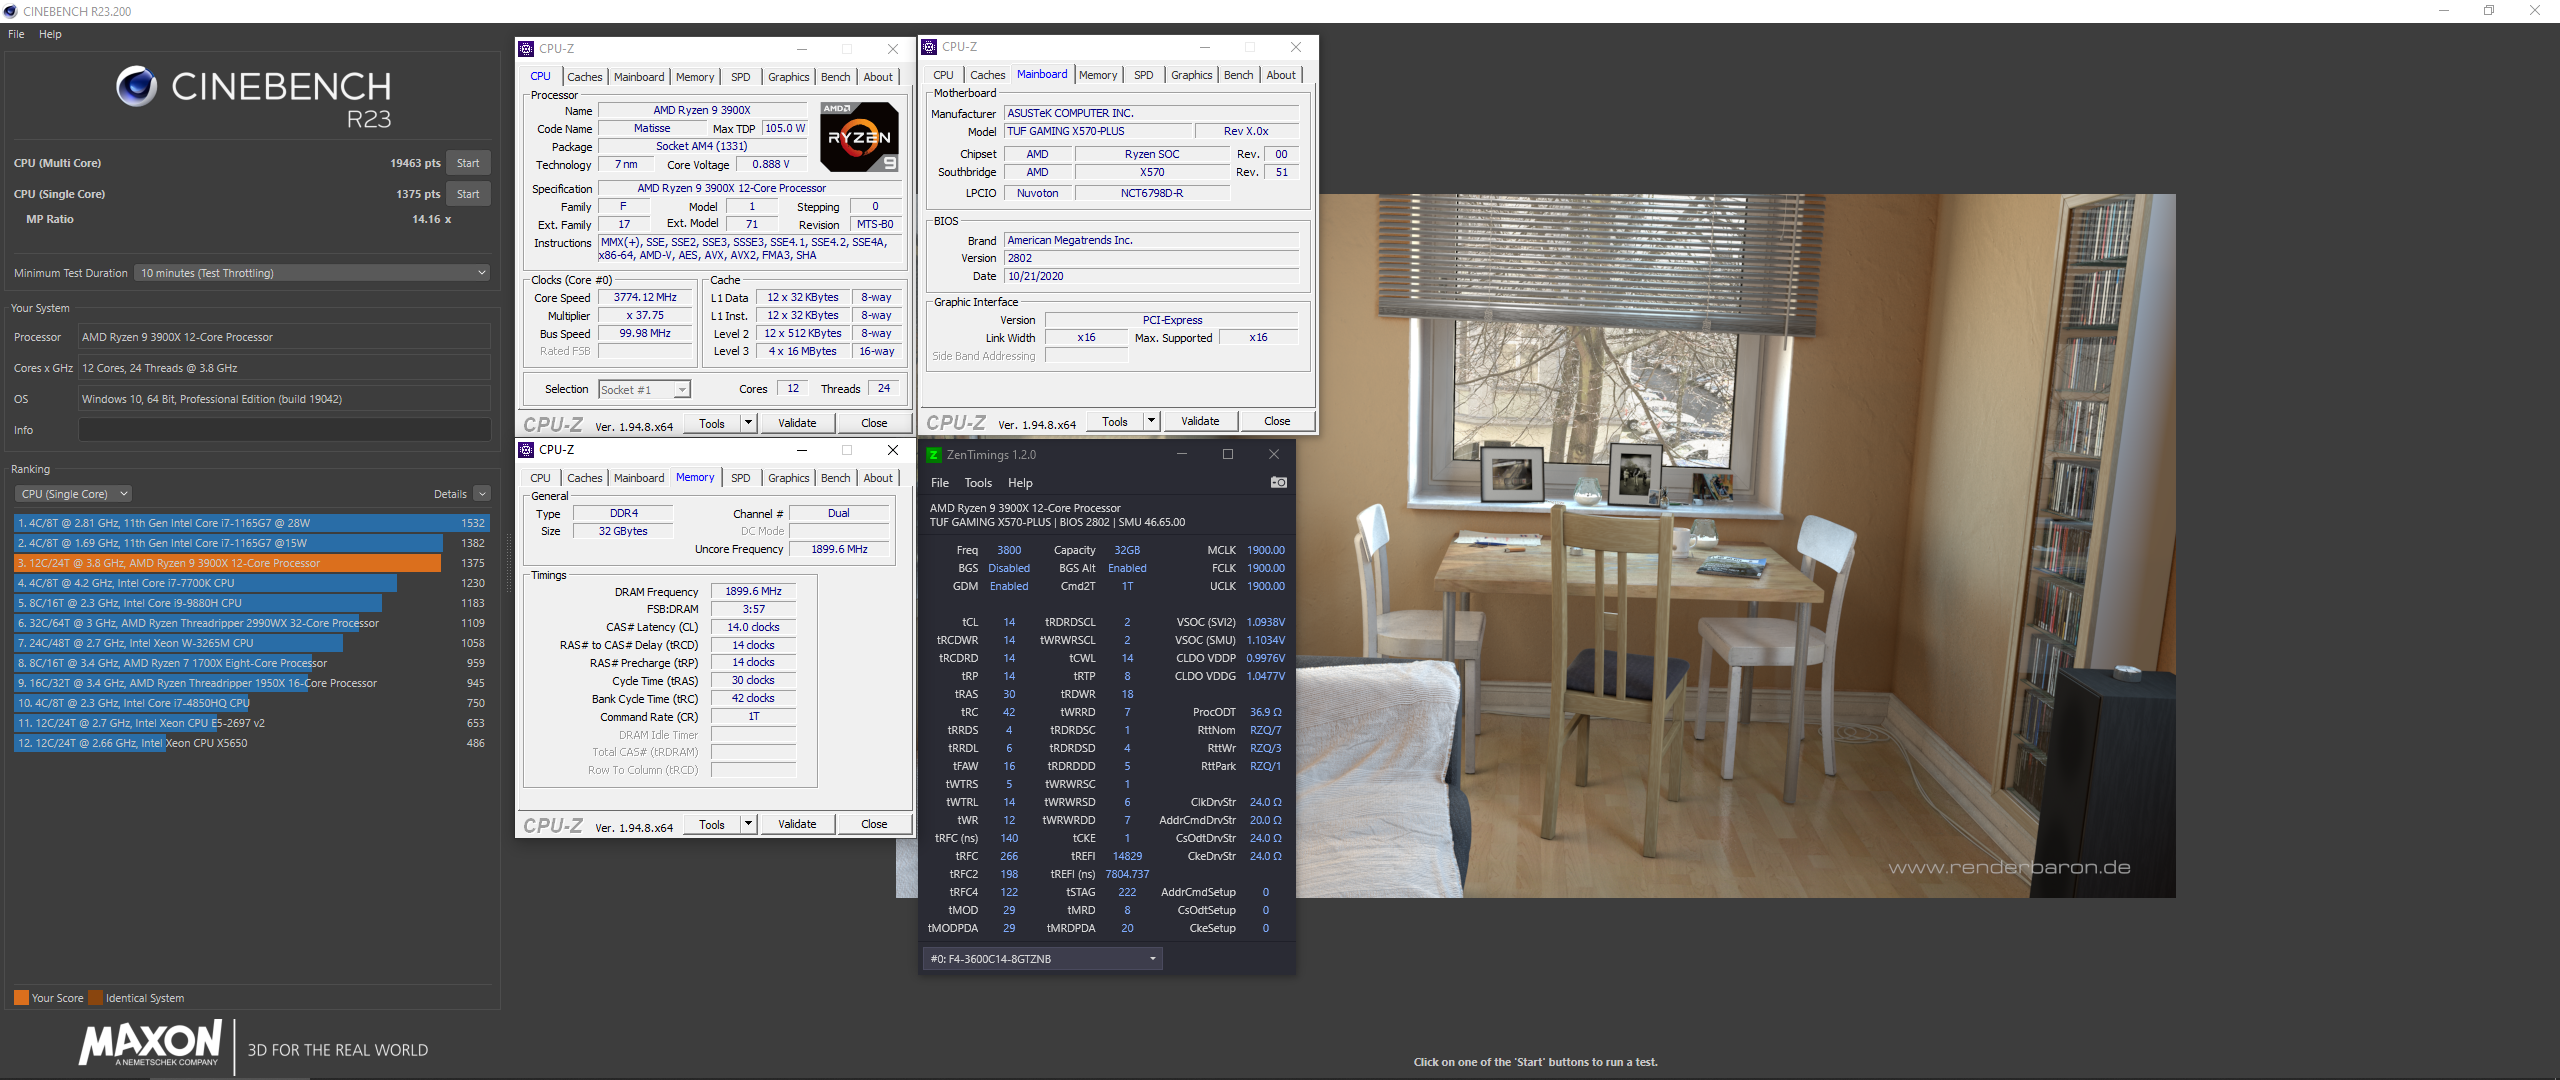Click the Ryzen 9 logo in CPU-Z
2560x1080 pixels.
860,137
